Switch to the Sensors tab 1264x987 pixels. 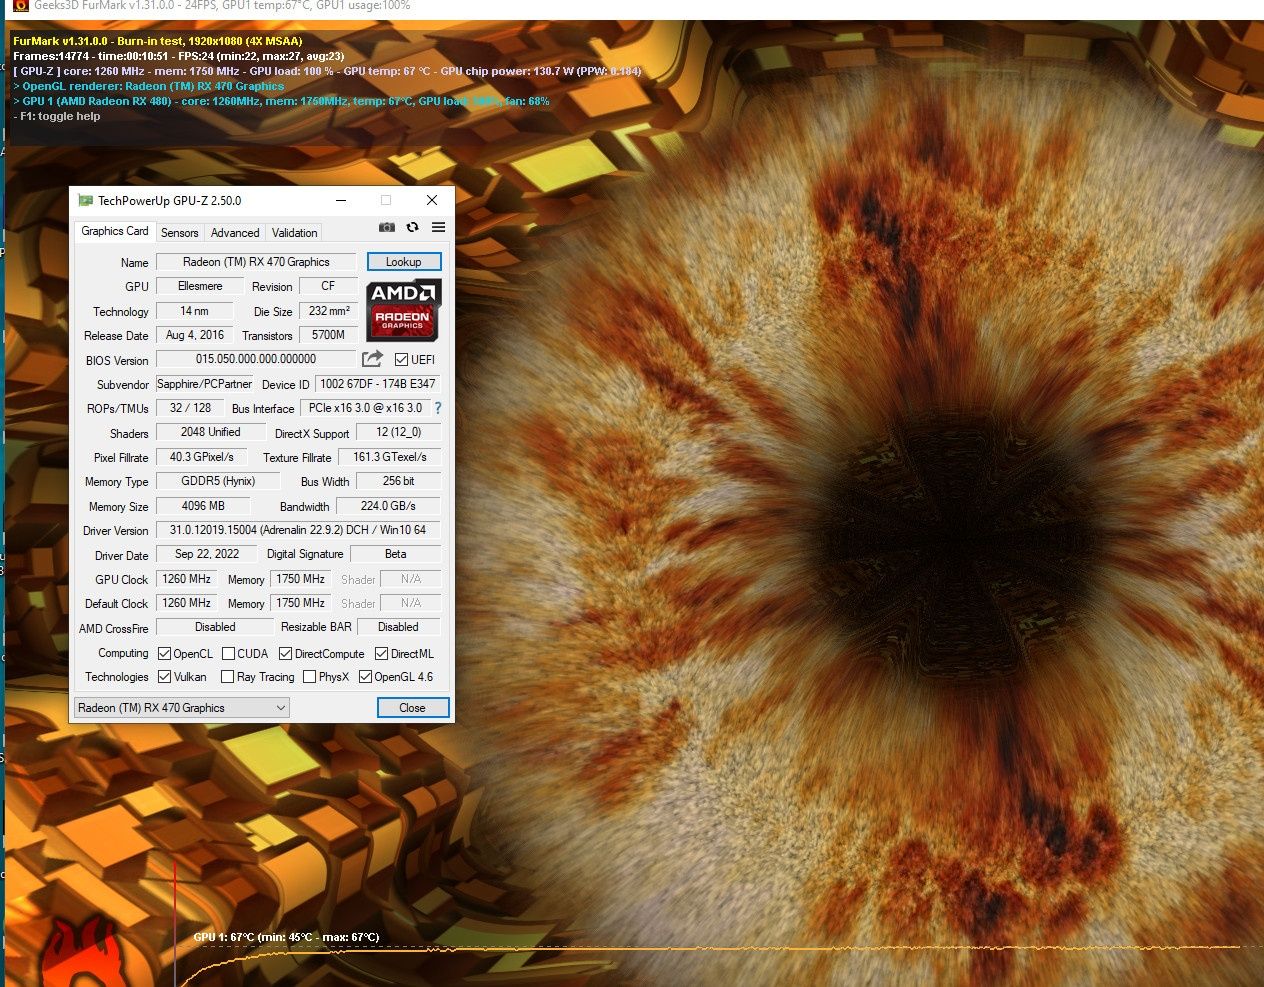click(x=180, y=232)
